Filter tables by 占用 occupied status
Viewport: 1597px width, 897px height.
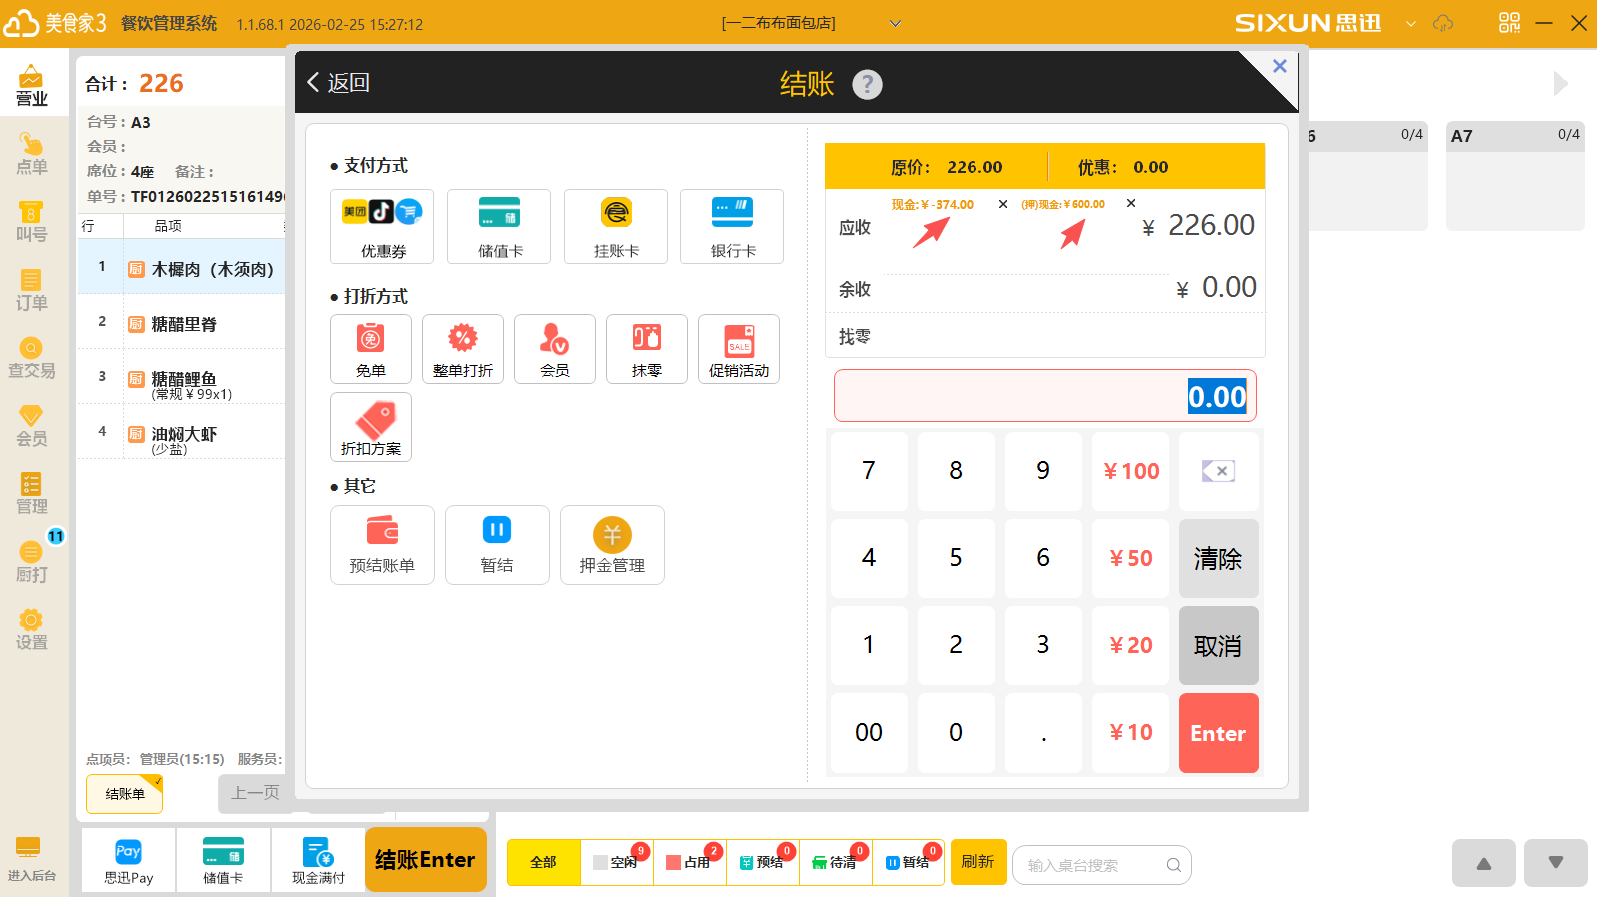pos(690,862)
